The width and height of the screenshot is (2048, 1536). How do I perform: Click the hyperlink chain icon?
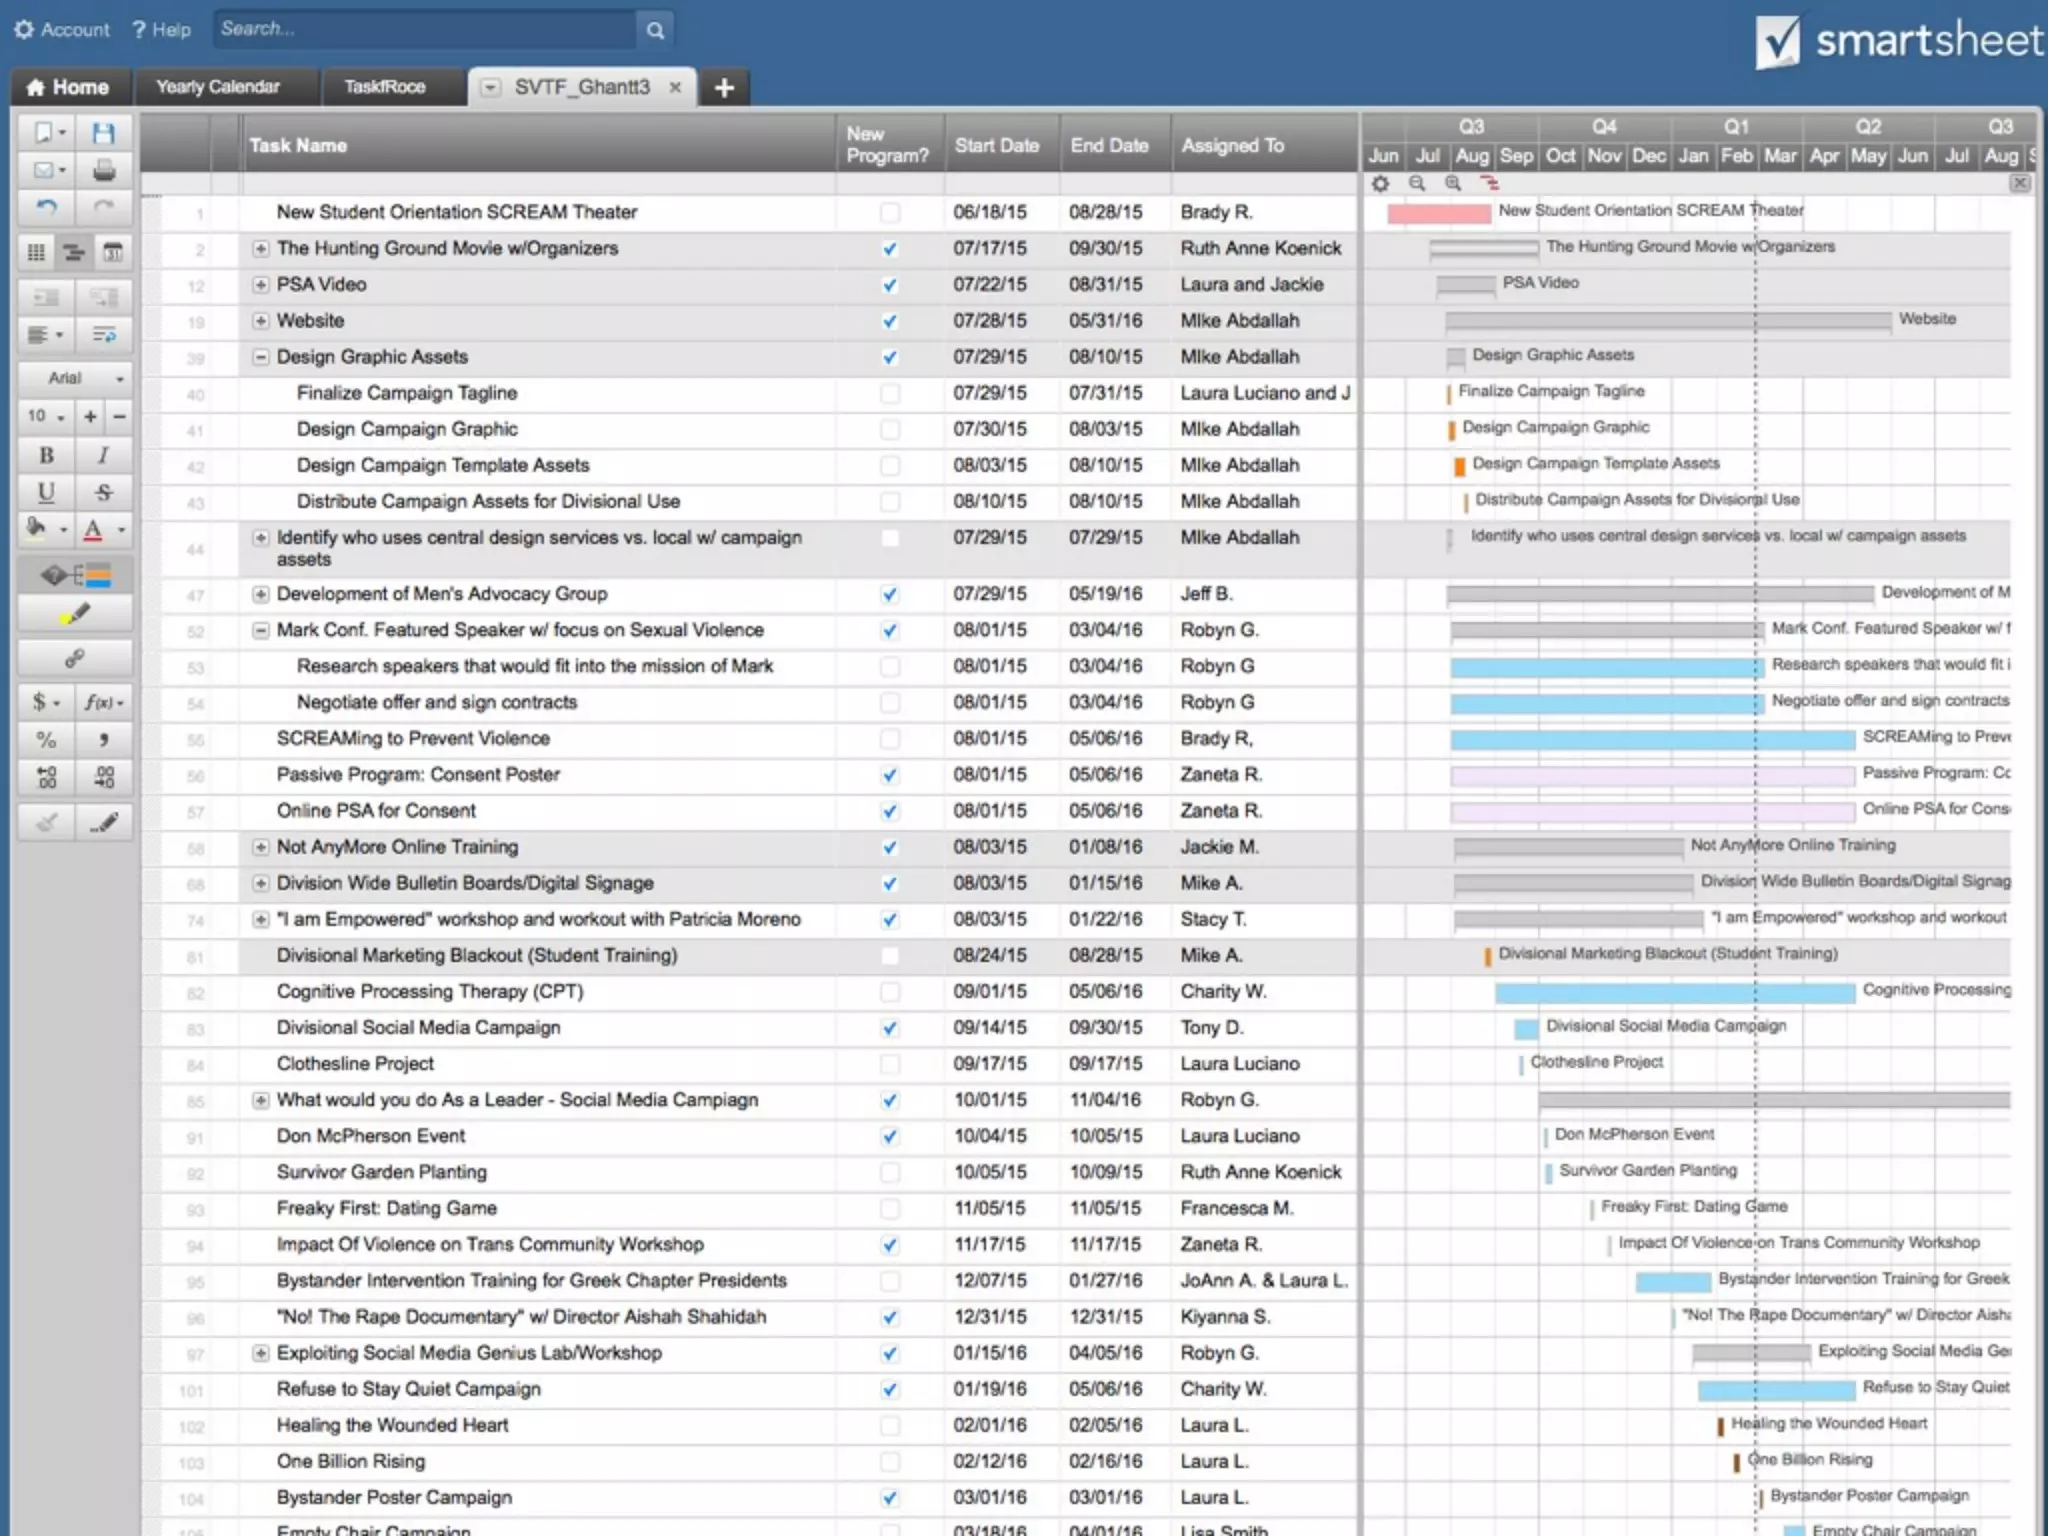click(75, 658)
